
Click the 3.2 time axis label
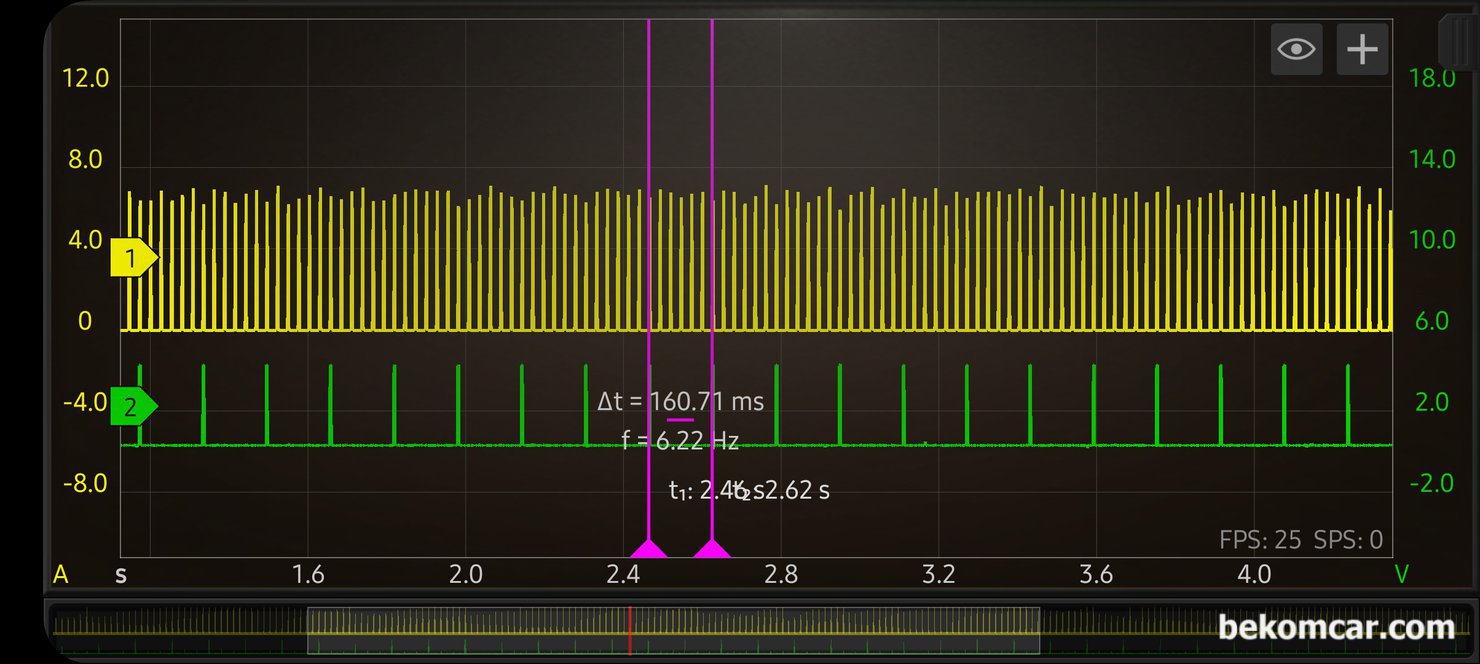coord(939,574)
